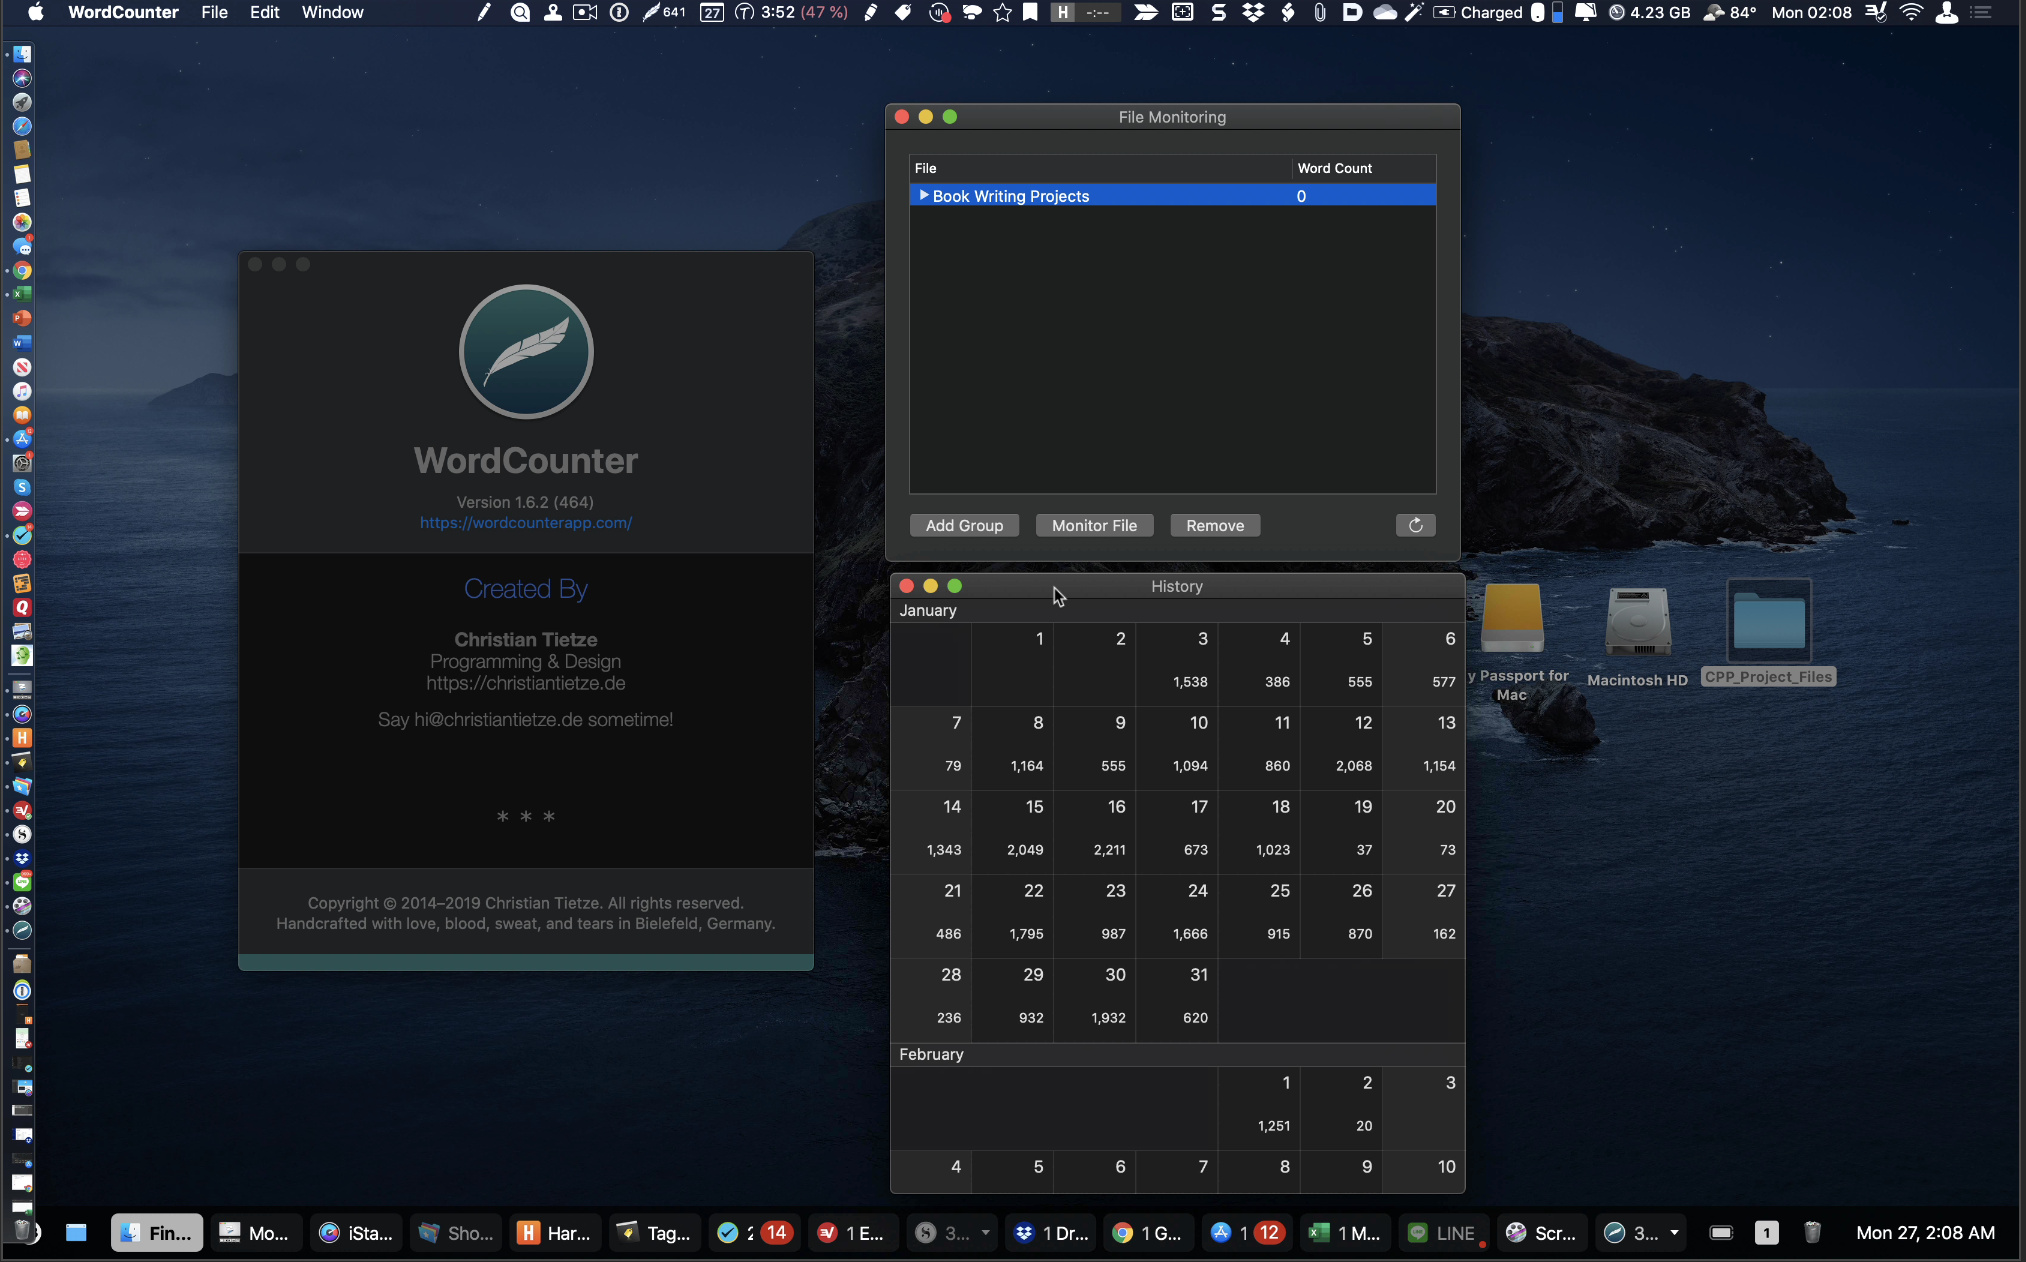The height and width of the screenshot is (1262, 2026).
Task: Select January 31 with 620 words
Action: [1177, 1000]
